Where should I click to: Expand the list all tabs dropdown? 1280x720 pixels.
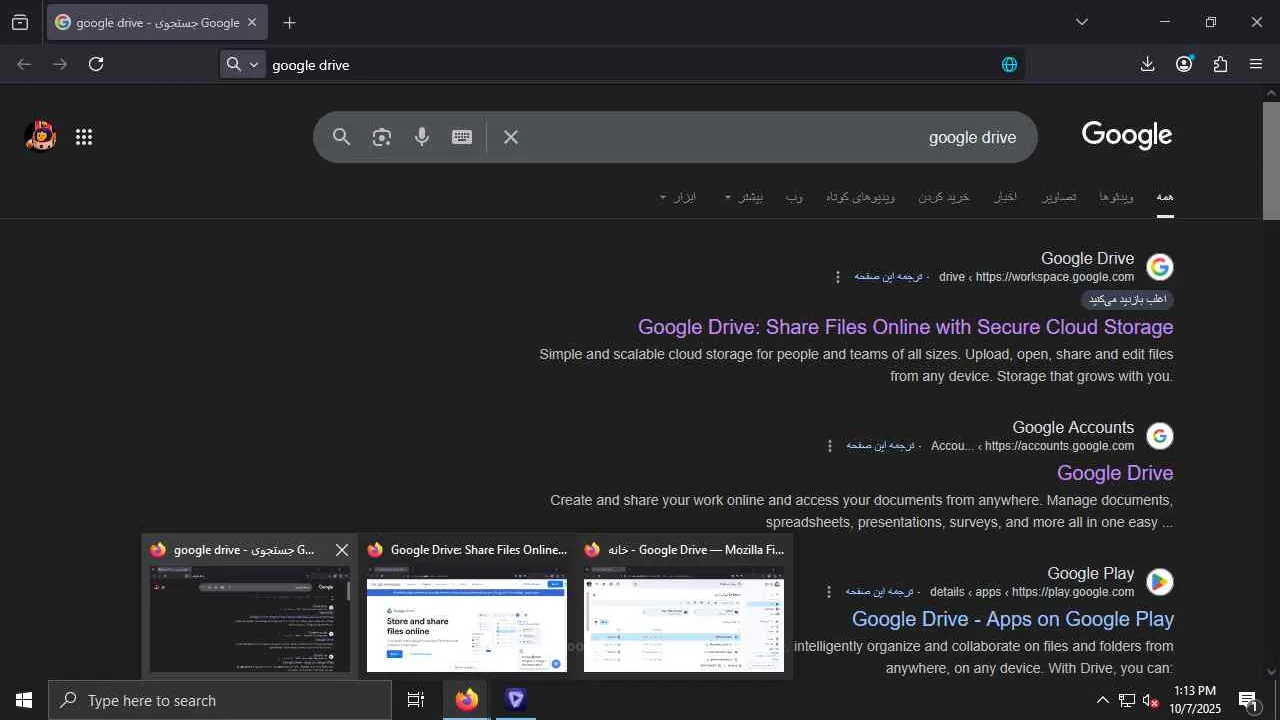tap(1082, 22)
